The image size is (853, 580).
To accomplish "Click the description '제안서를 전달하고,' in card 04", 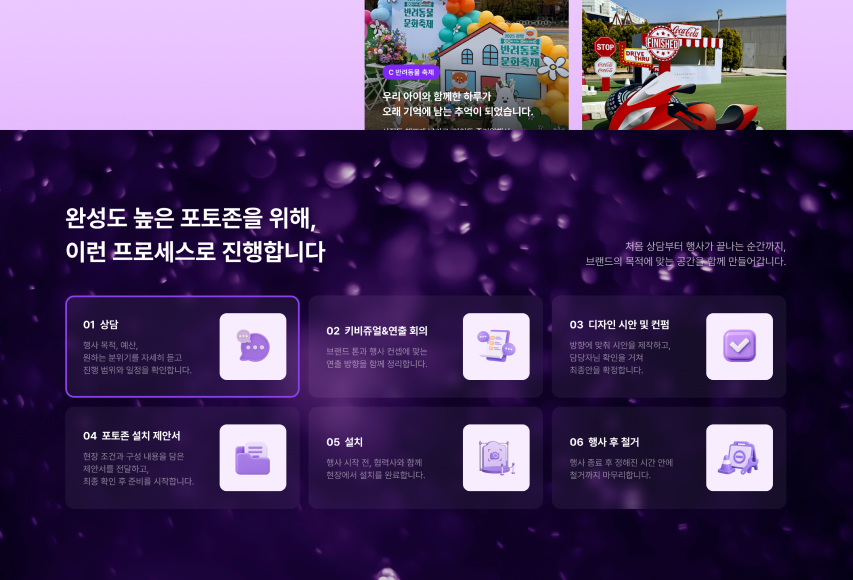I will click(116, 469).
